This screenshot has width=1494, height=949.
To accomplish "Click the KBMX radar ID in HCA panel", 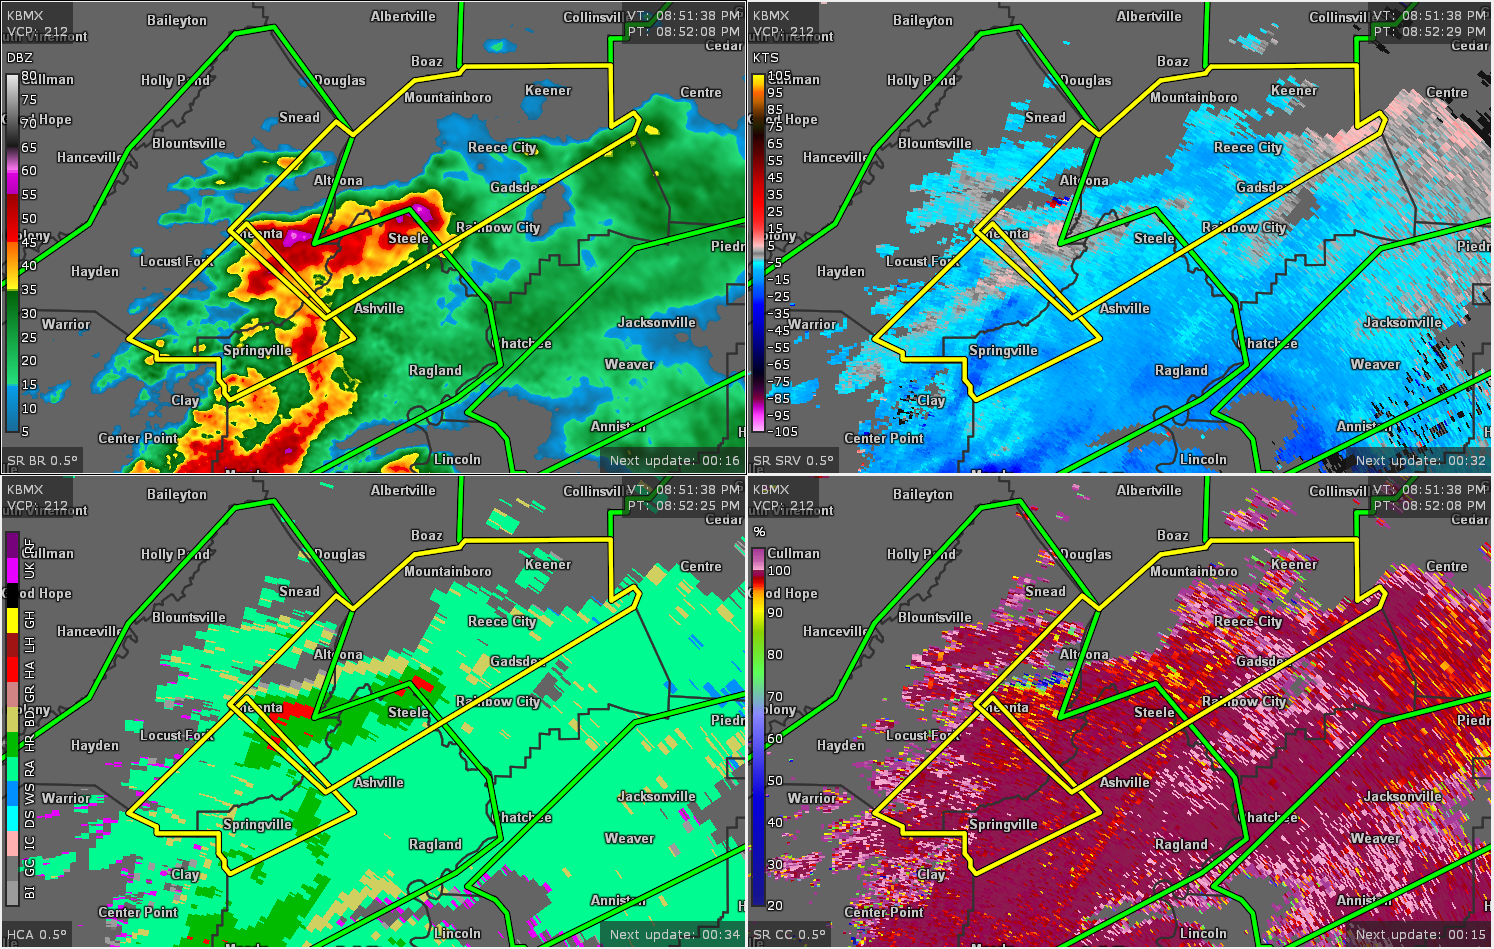I will [x=25, y=489].
